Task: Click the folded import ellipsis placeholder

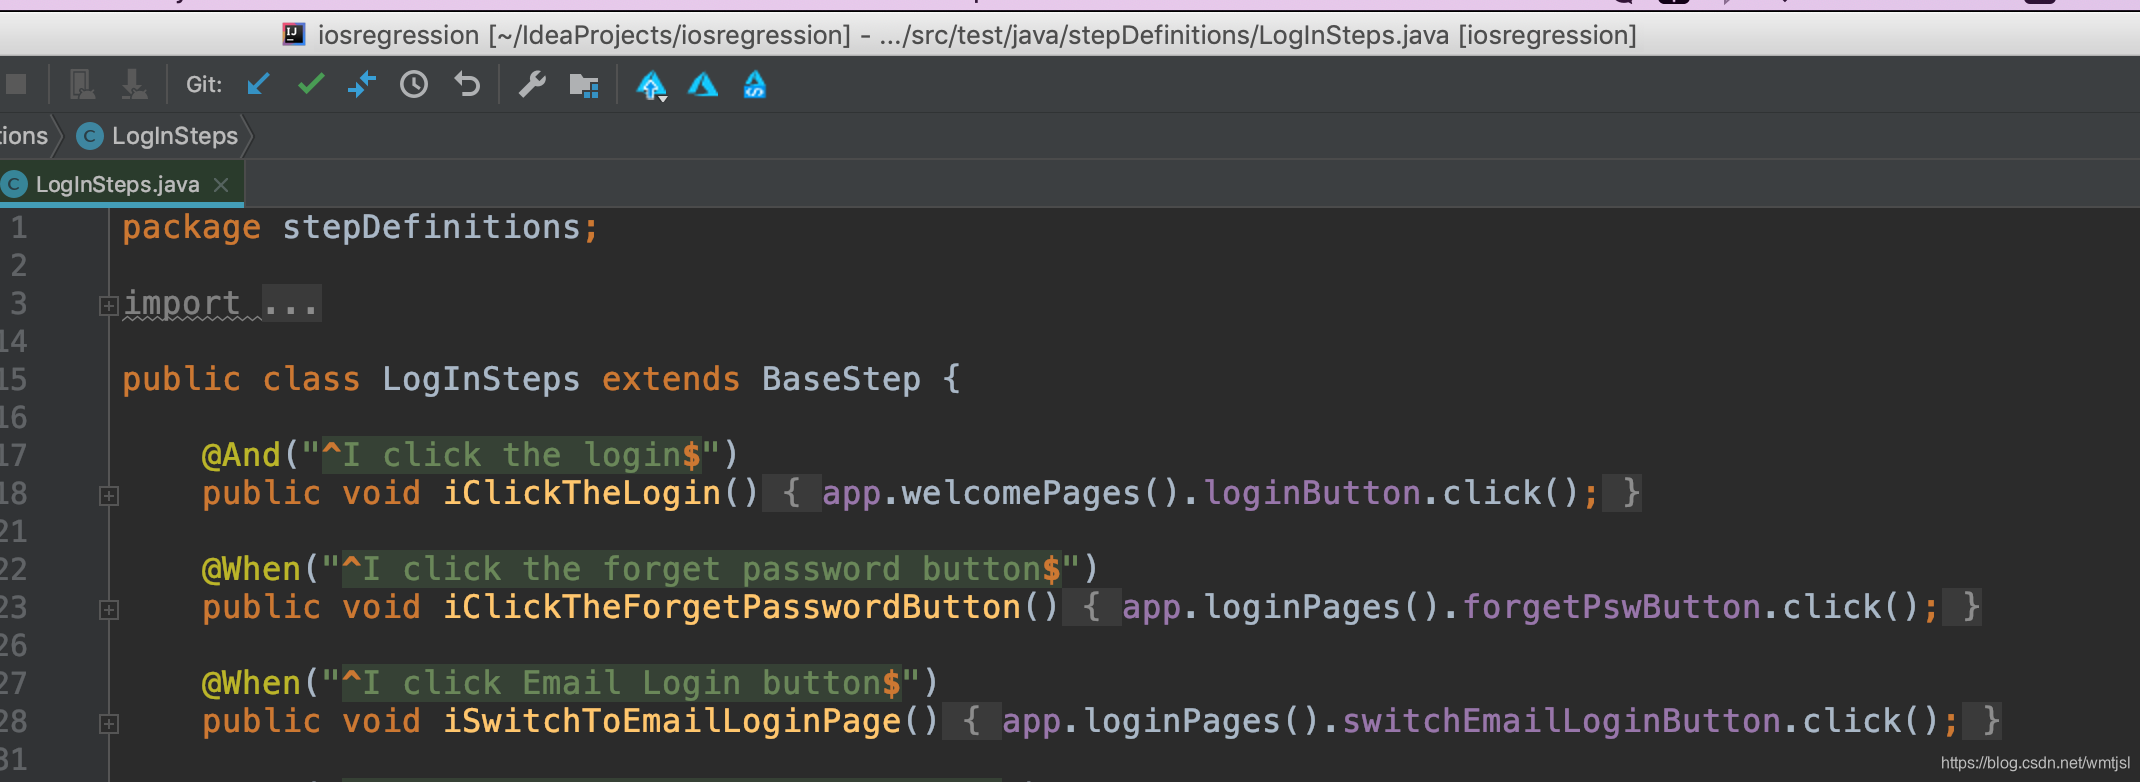Action: (x=291, y=303)
